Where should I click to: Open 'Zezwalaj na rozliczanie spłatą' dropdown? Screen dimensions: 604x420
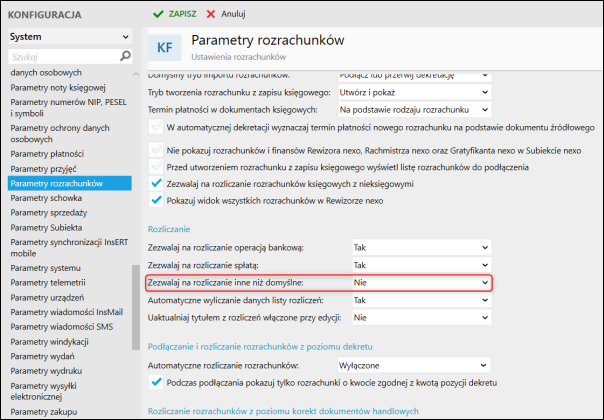(x=421, y=265)
